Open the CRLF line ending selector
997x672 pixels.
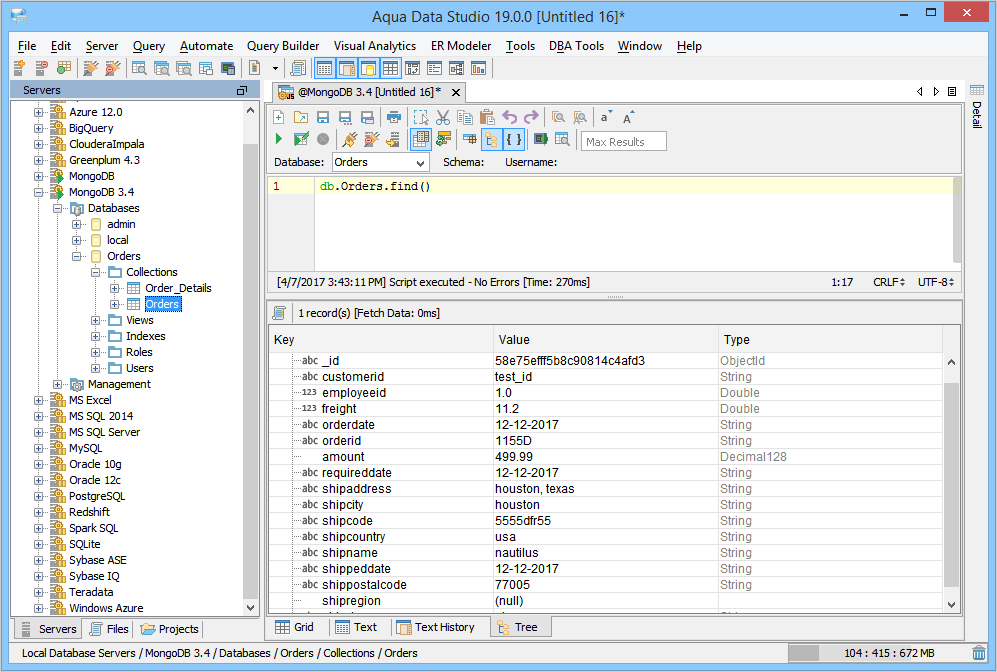tap(889, 282)
